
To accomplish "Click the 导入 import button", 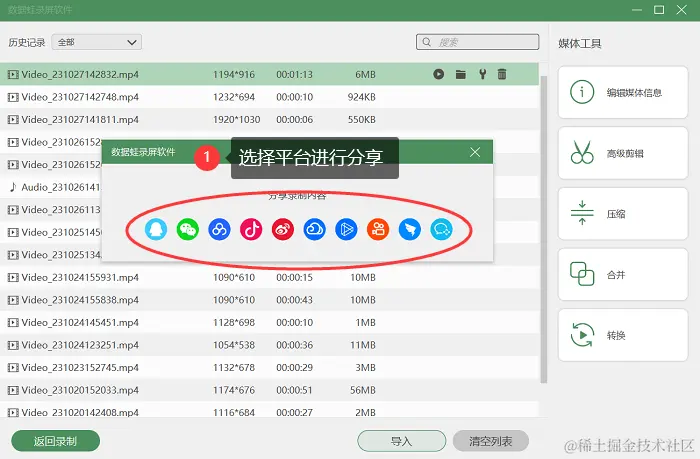I will pos(401,441).
